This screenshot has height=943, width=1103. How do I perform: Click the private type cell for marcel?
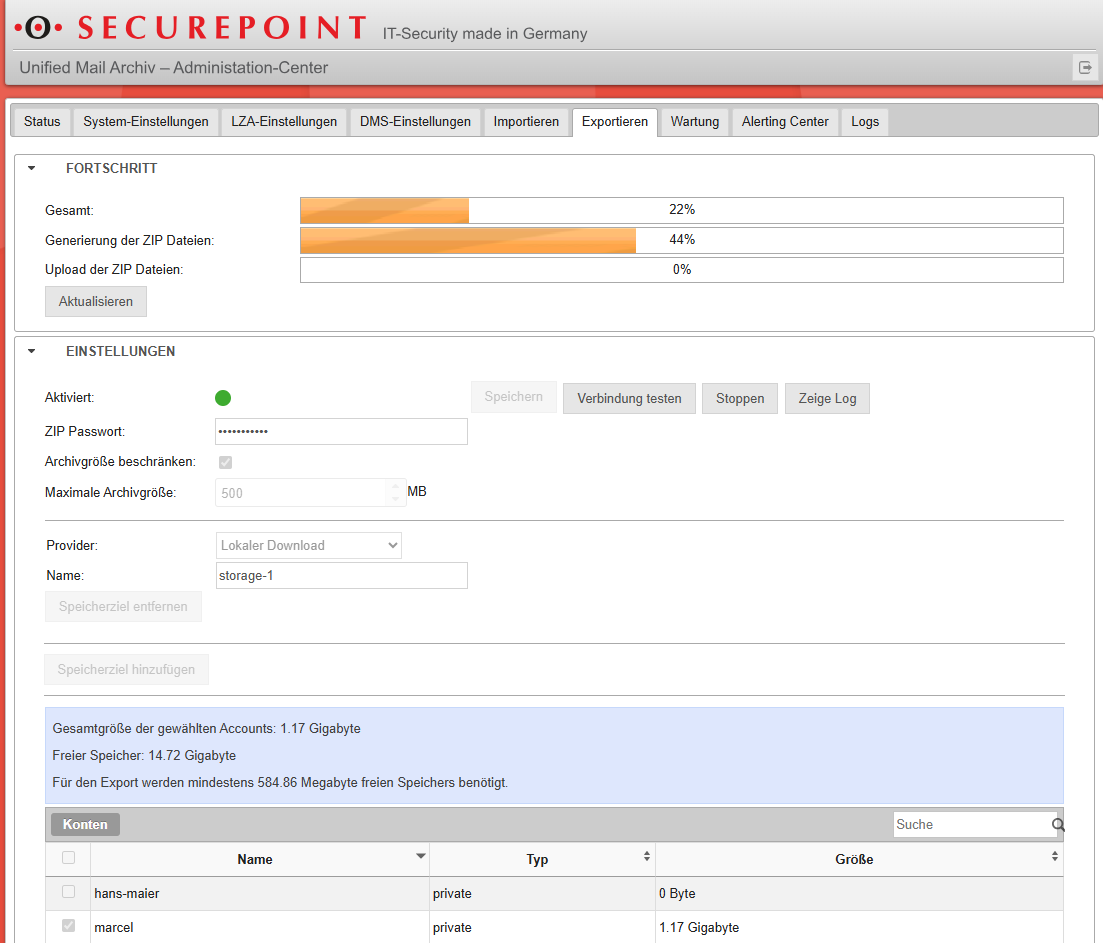point(542,928)
